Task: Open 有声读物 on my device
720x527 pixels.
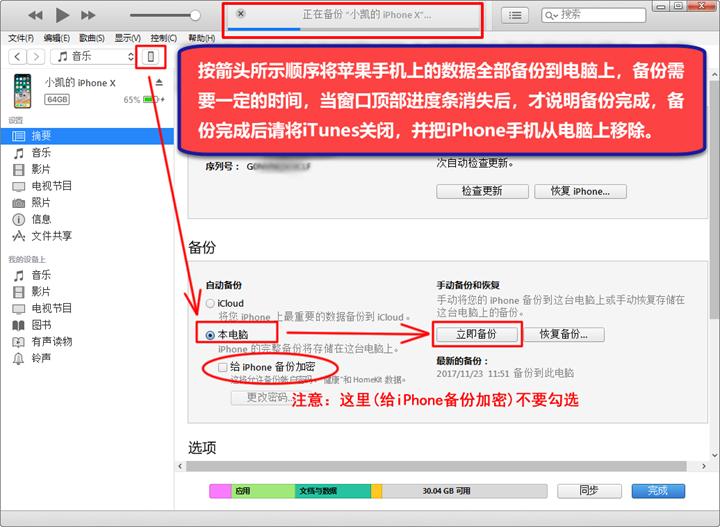Action: (x=87, y=342)
